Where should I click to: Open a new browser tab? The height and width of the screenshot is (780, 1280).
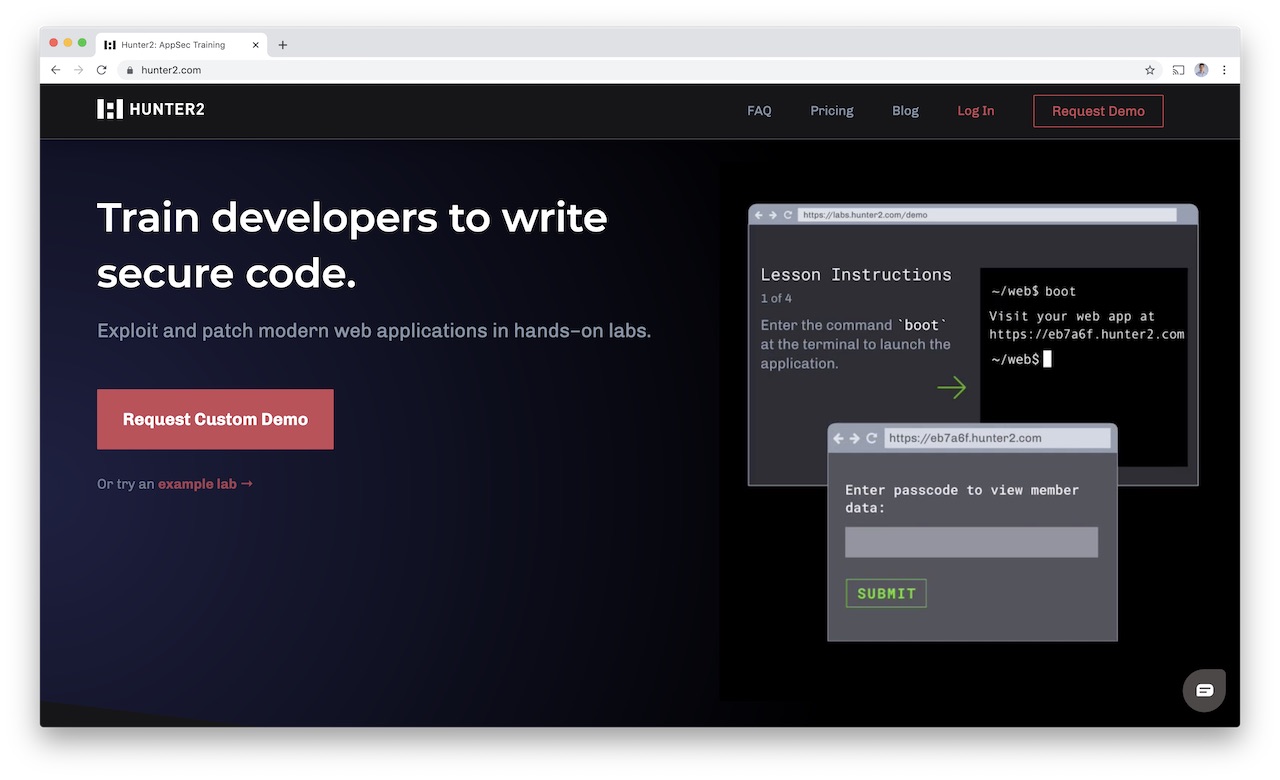[x=283, y=45]
